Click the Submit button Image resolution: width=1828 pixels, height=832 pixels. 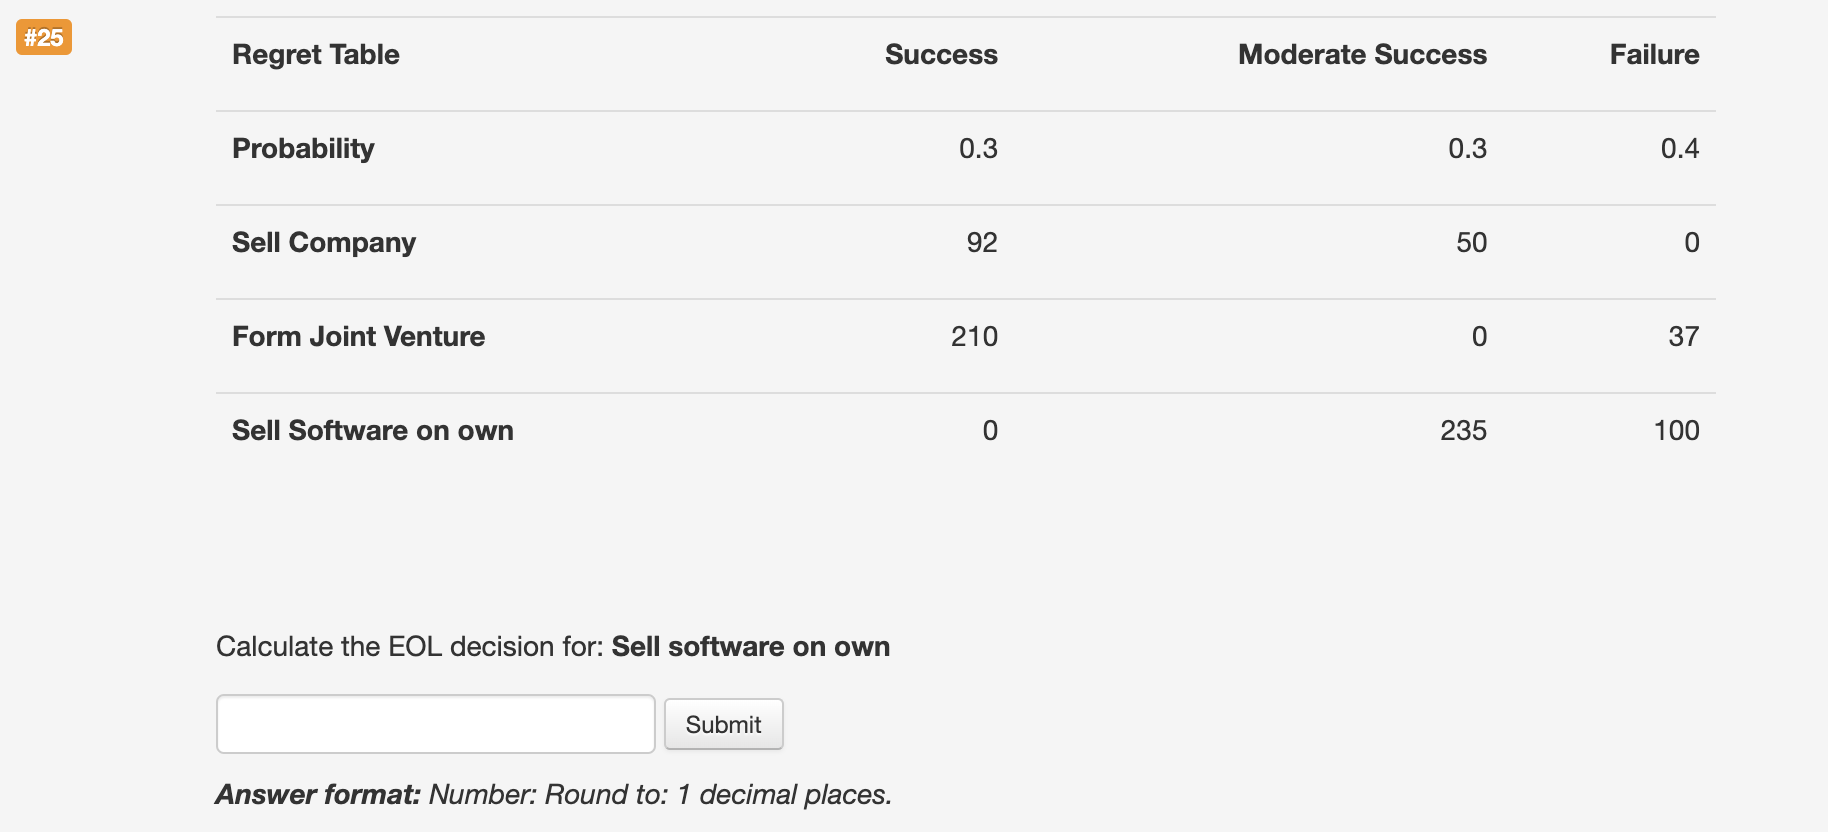[x=723, y=723]
